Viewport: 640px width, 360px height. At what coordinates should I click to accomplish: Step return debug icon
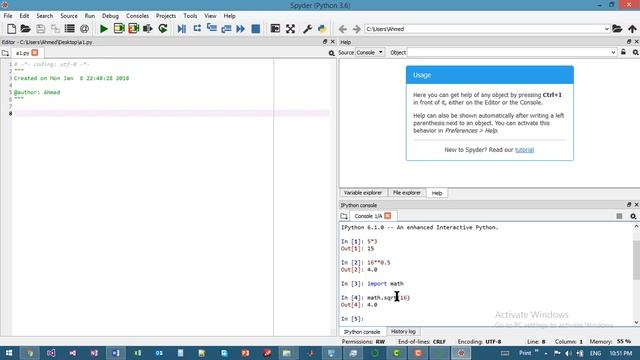pos(226,29)
